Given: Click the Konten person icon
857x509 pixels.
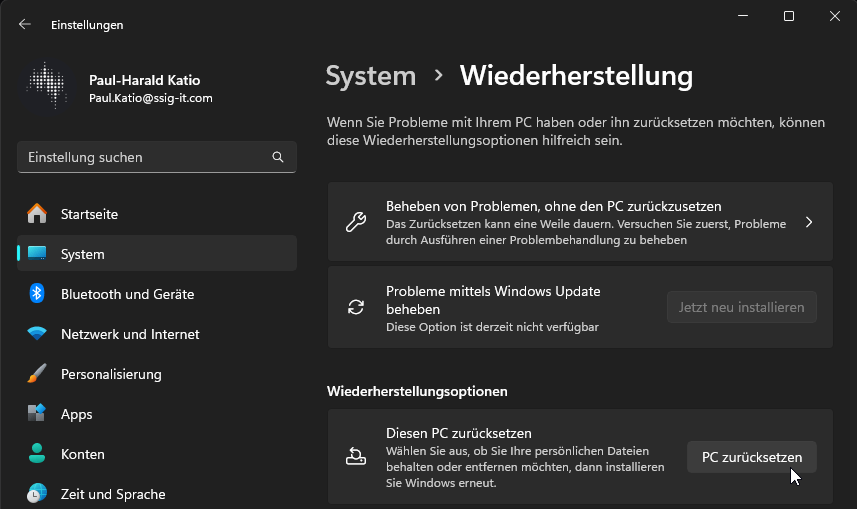Looking at the screenshot, I should (37, 453).
